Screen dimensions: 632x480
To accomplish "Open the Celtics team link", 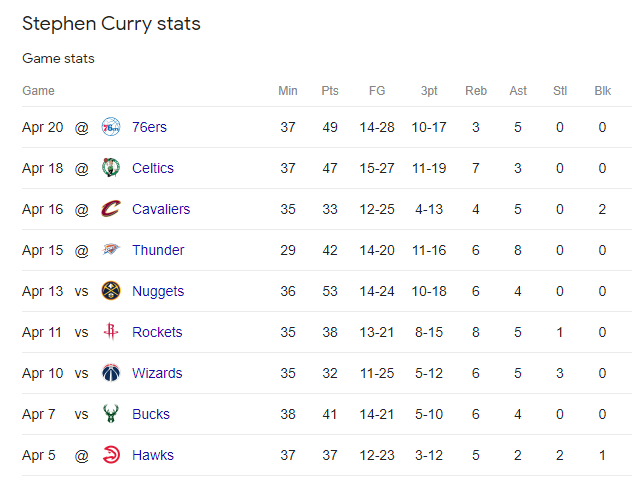I will [x=153, y=168].
